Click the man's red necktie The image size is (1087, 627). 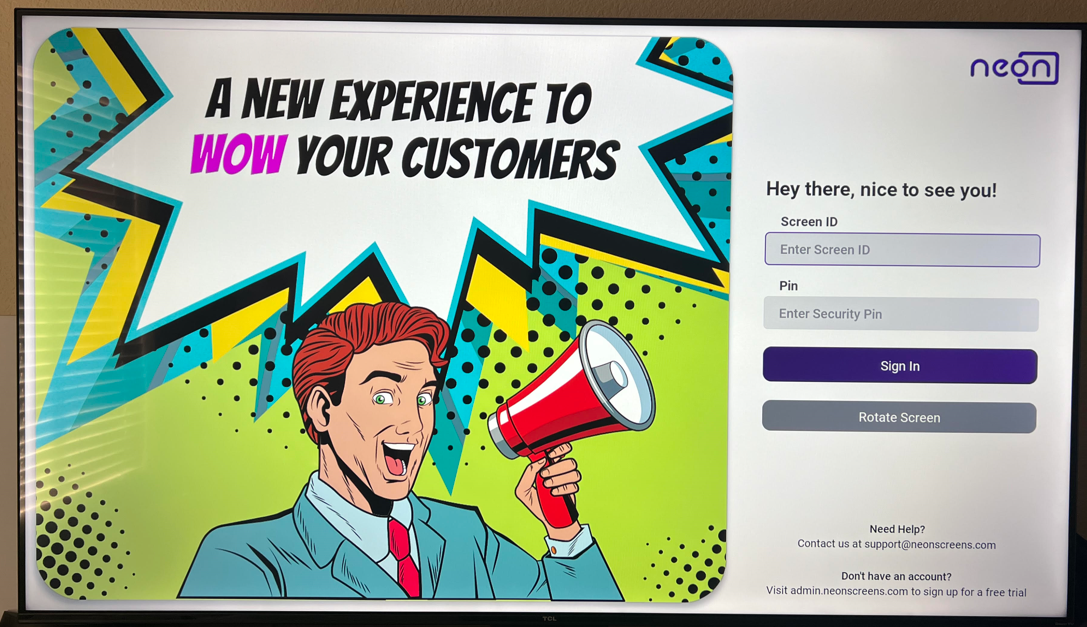[x=404, y=557]
